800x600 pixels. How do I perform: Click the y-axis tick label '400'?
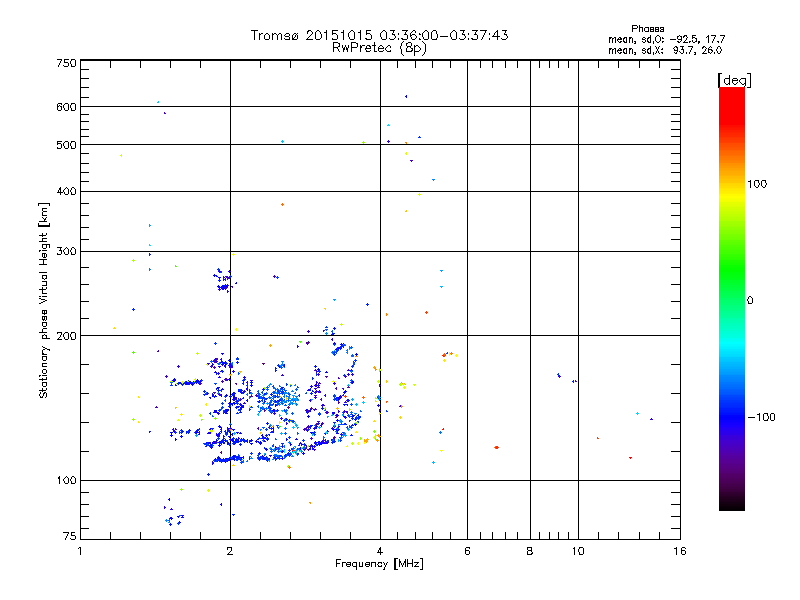click(x=67, y=191)
